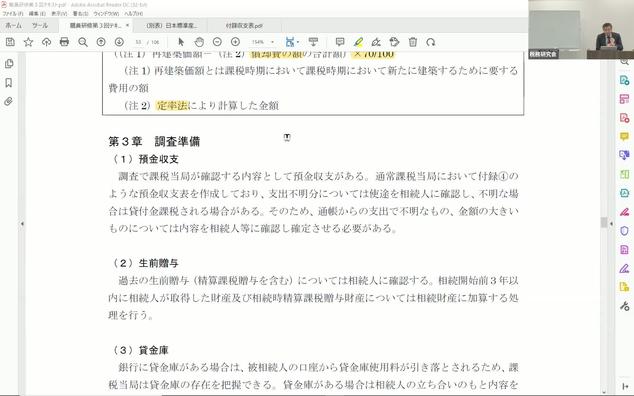Open the More Tools wrench icon
Viewport: 634px width, 396px height.
(624, 306)
